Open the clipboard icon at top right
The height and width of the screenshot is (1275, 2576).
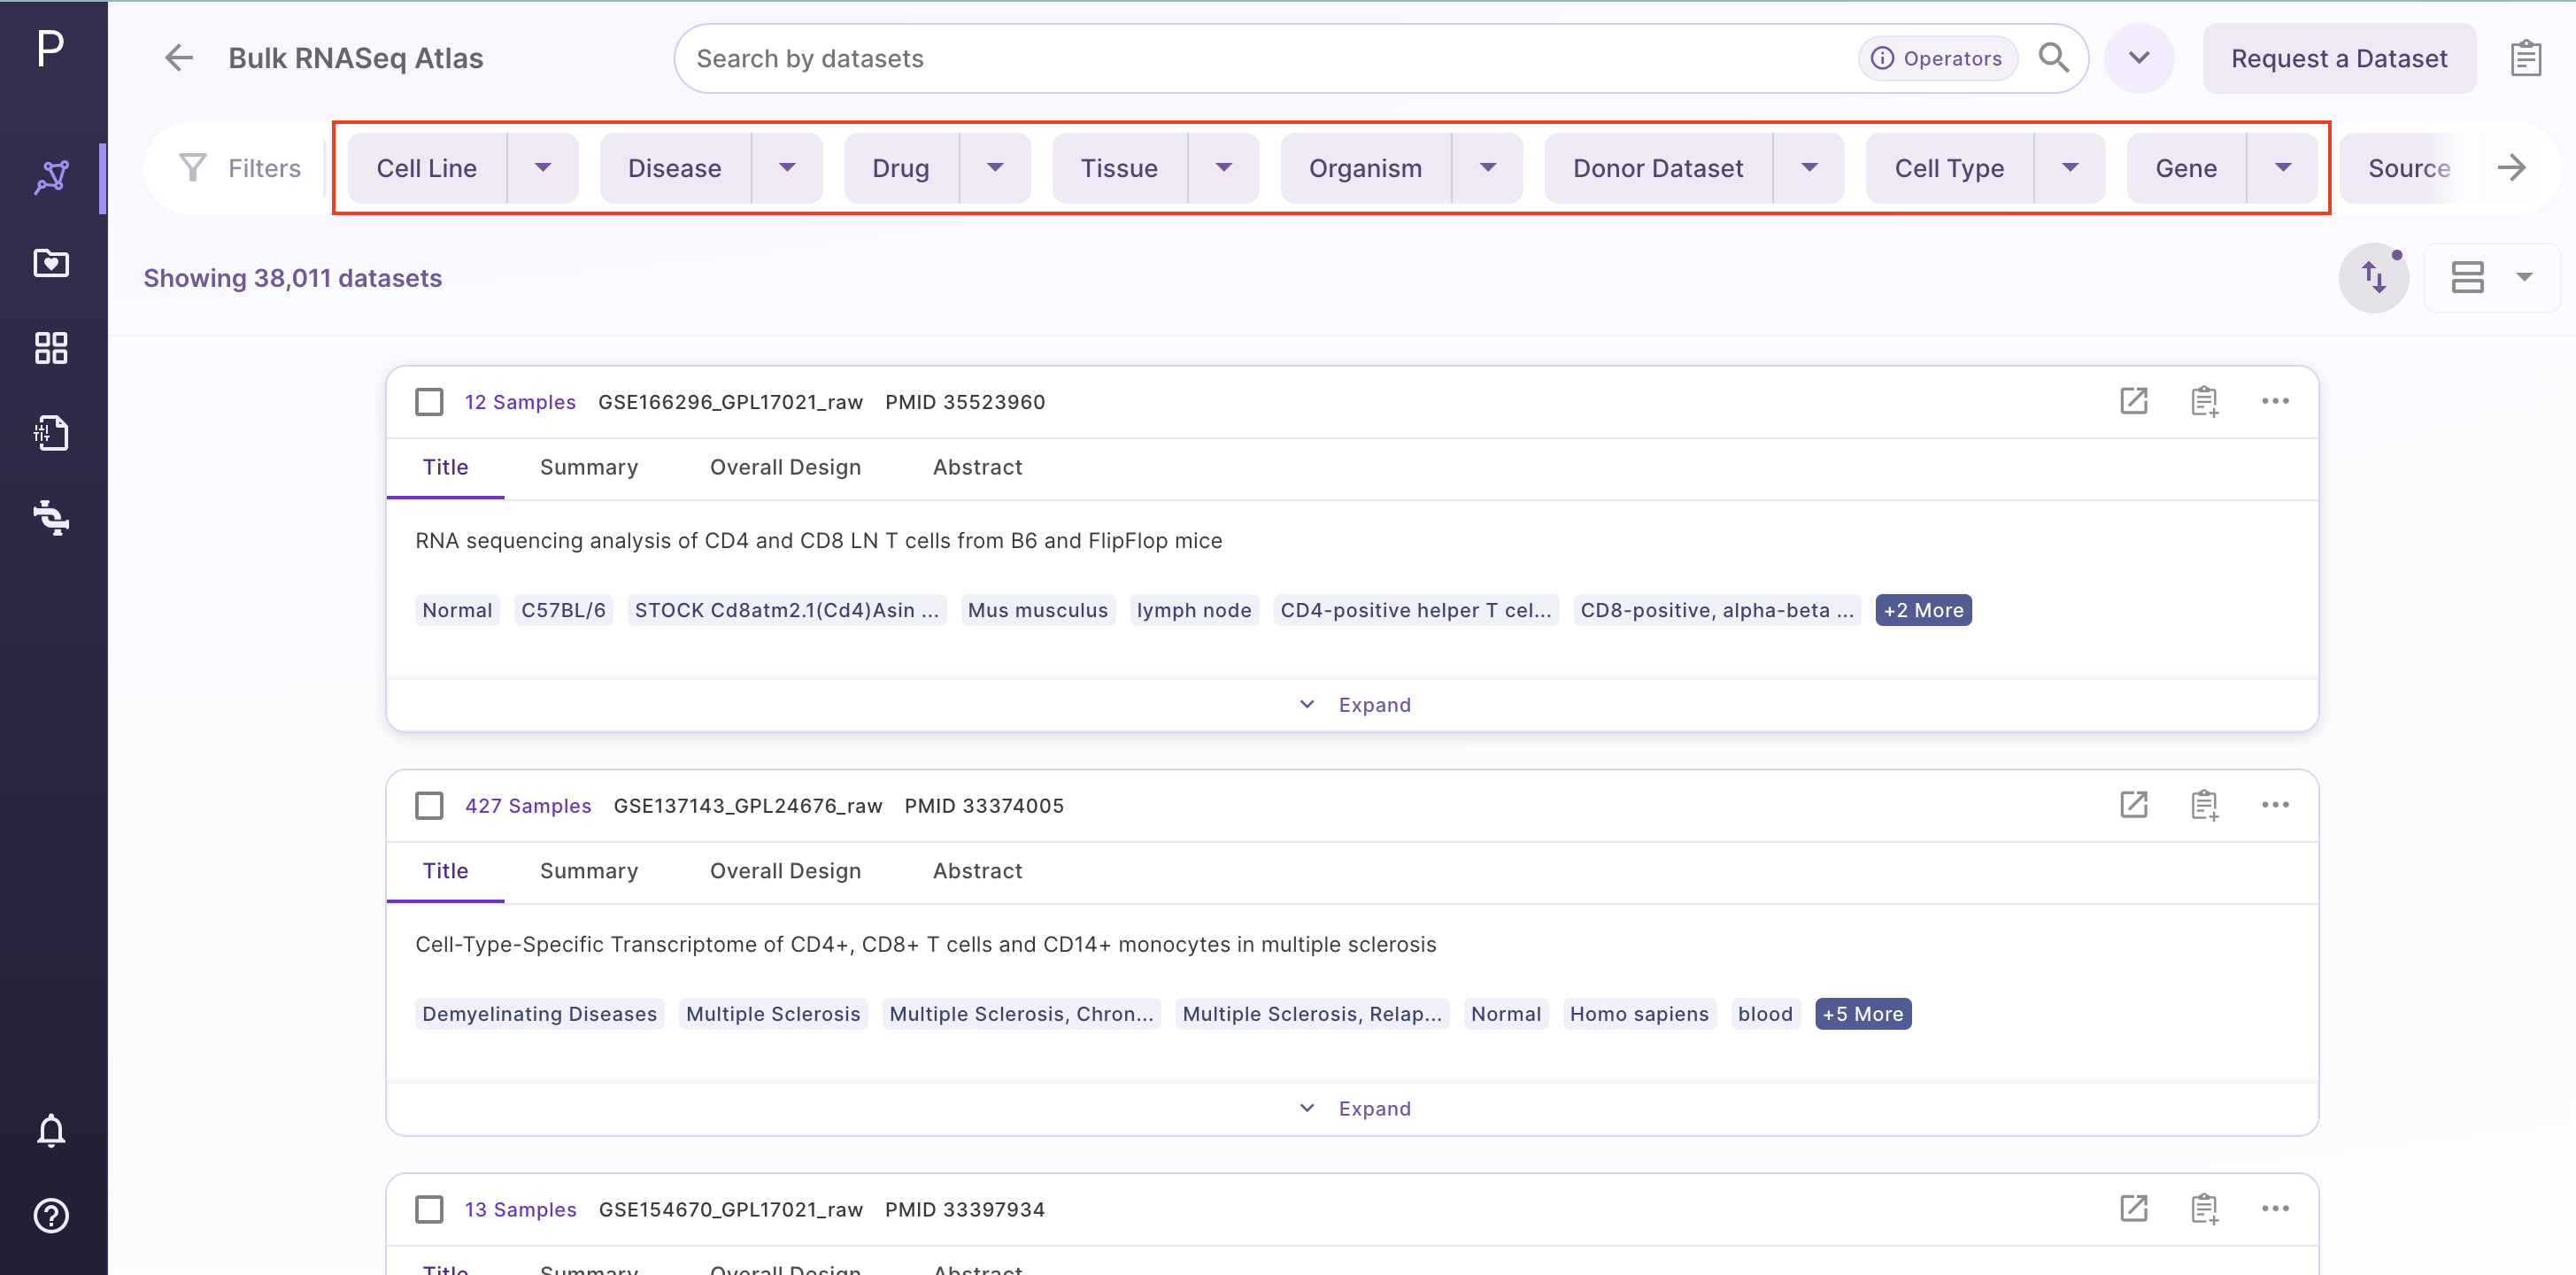click(x=2526, y=58)
